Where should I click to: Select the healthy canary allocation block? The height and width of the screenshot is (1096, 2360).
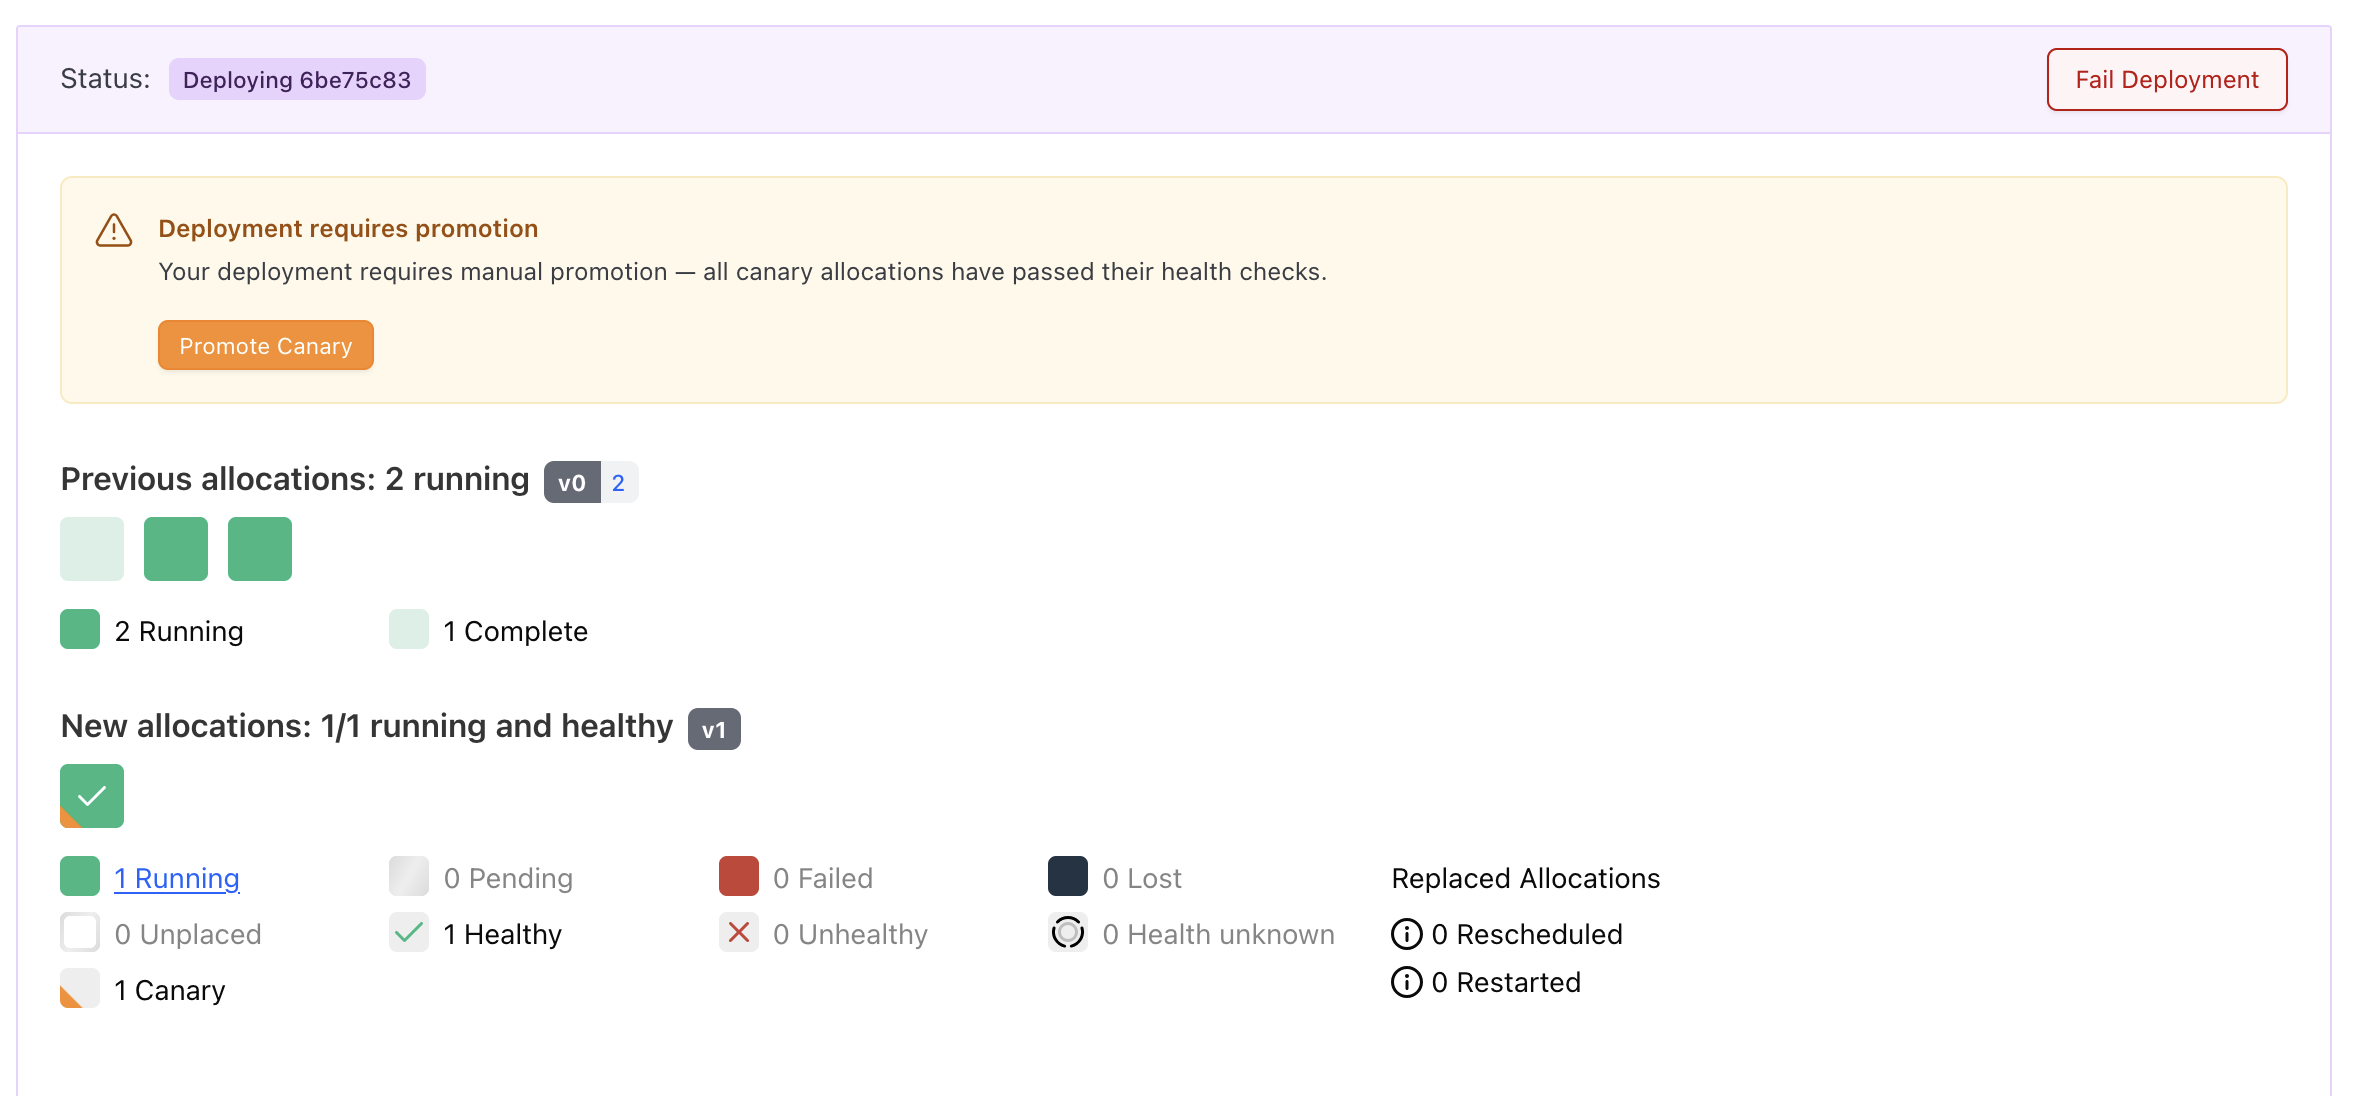92,796
